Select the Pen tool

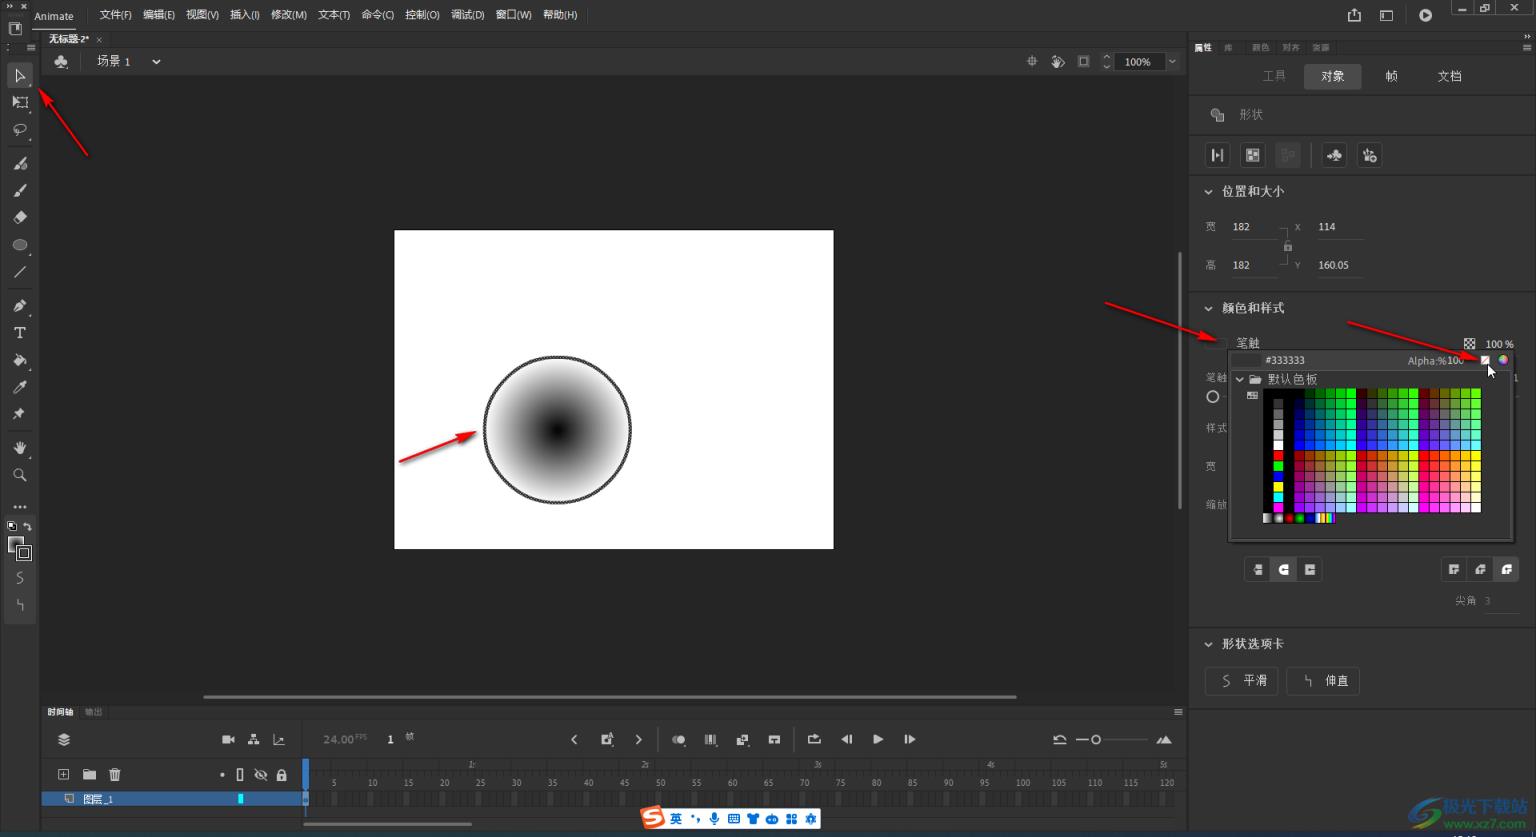19,306
